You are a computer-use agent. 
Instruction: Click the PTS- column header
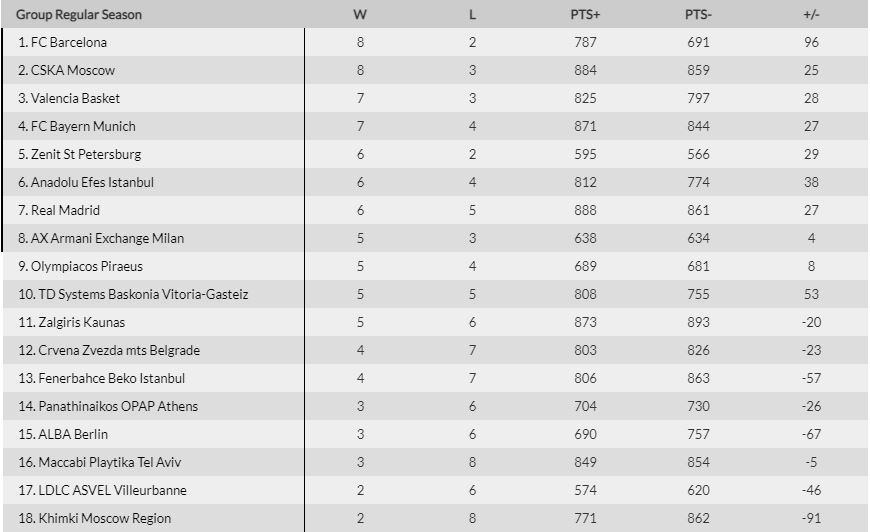click(698, 14)
